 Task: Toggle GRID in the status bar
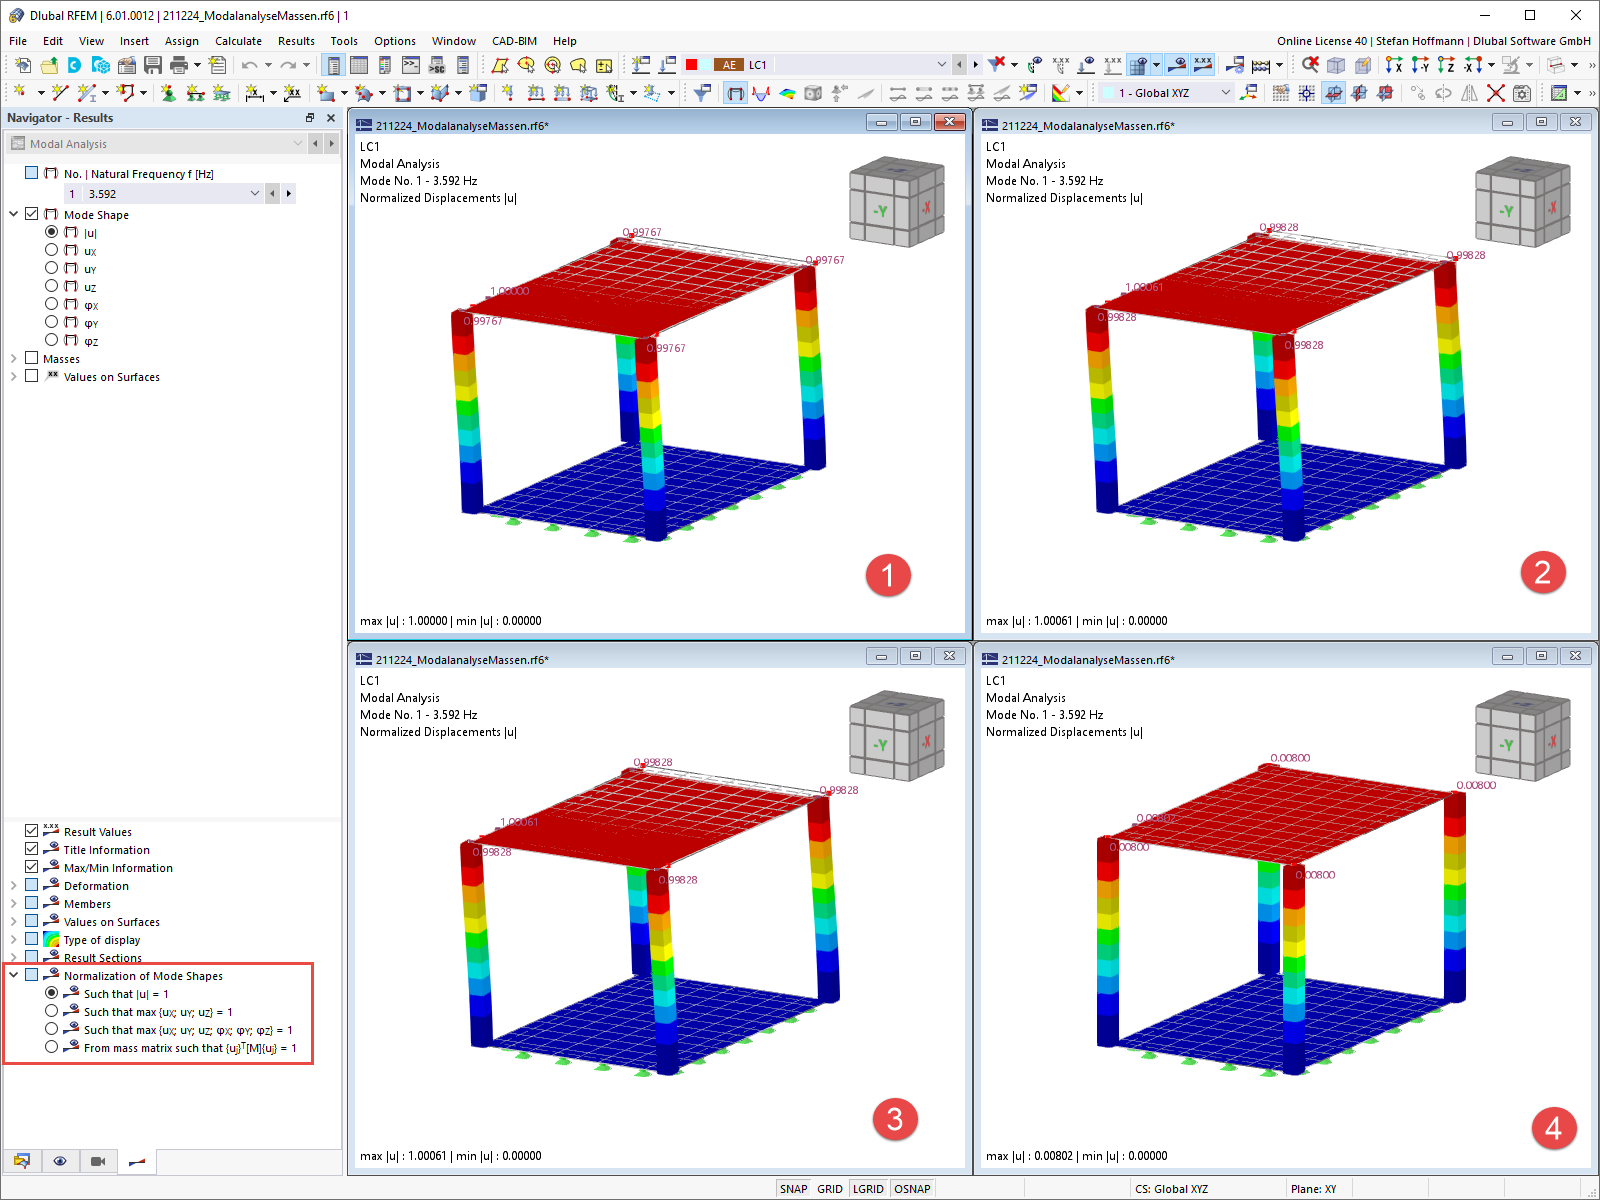point(830,1189)
